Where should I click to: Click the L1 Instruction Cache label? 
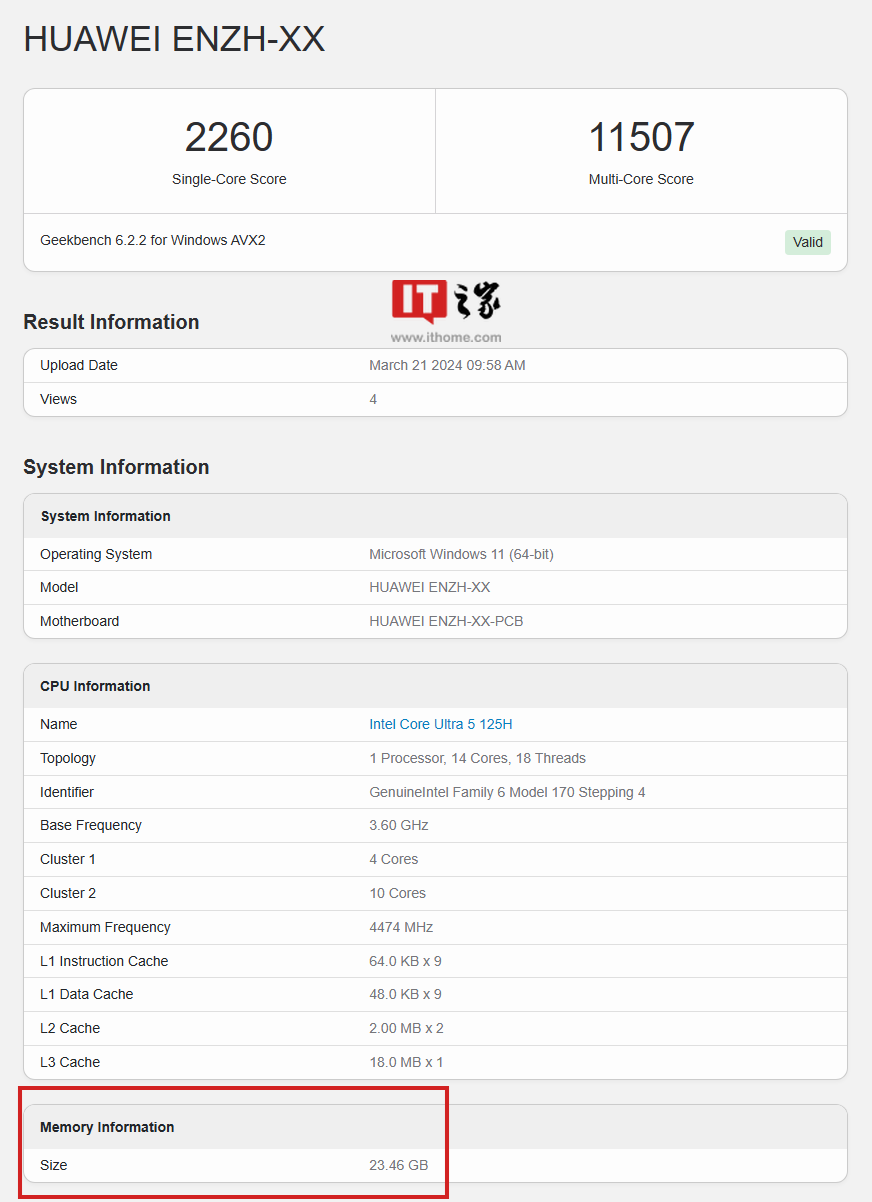pyautogui.click(x=104, y=961)
